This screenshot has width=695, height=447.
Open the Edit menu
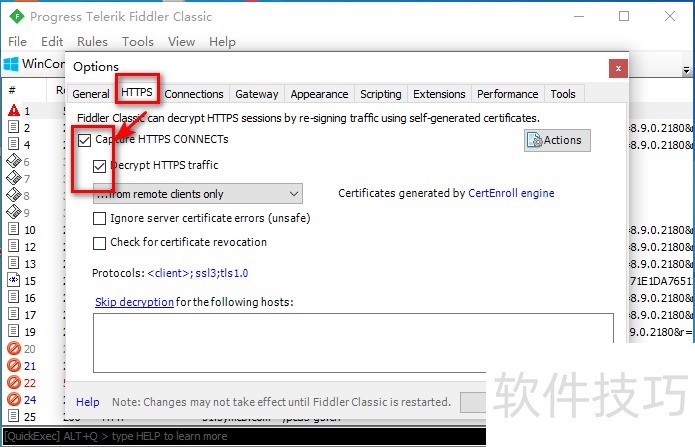52,42
